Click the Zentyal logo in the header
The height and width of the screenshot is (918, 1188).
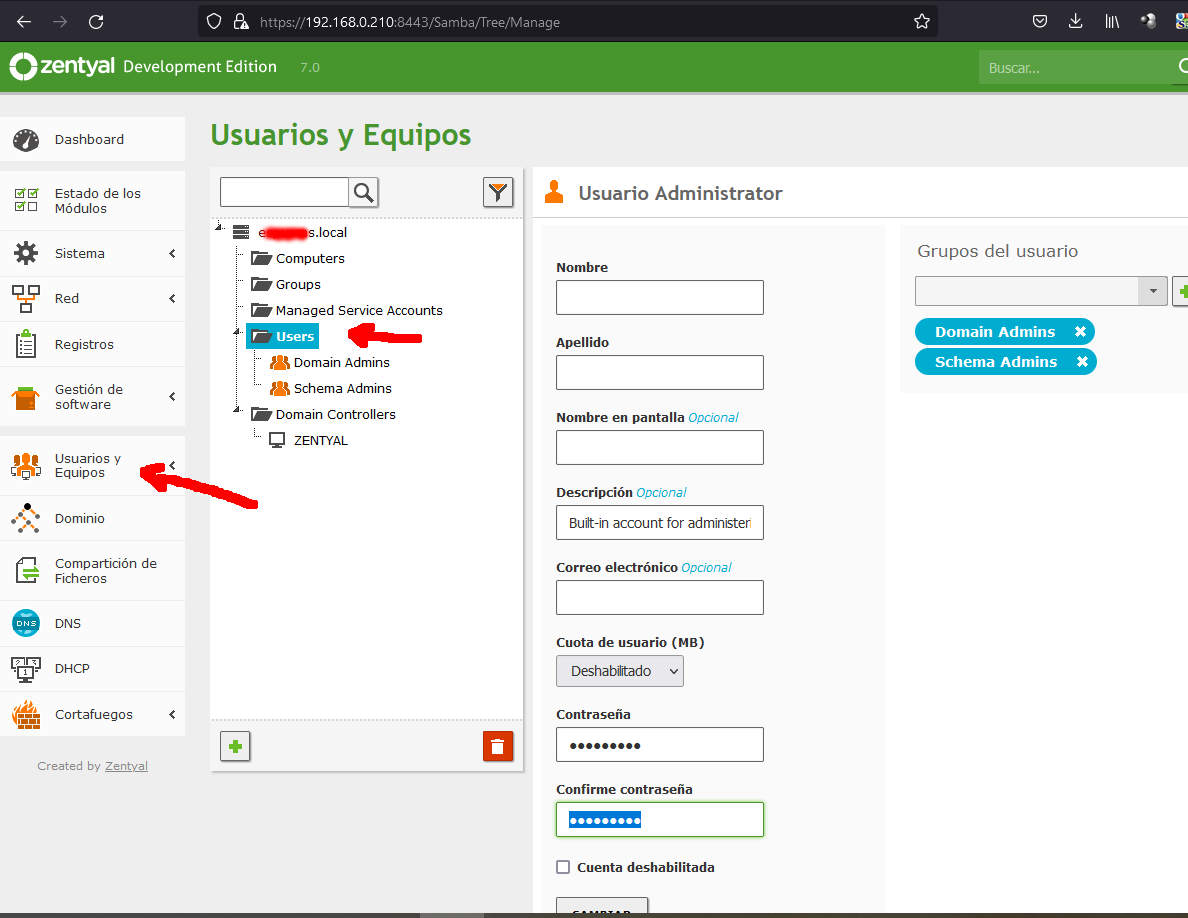pos(62,67)
